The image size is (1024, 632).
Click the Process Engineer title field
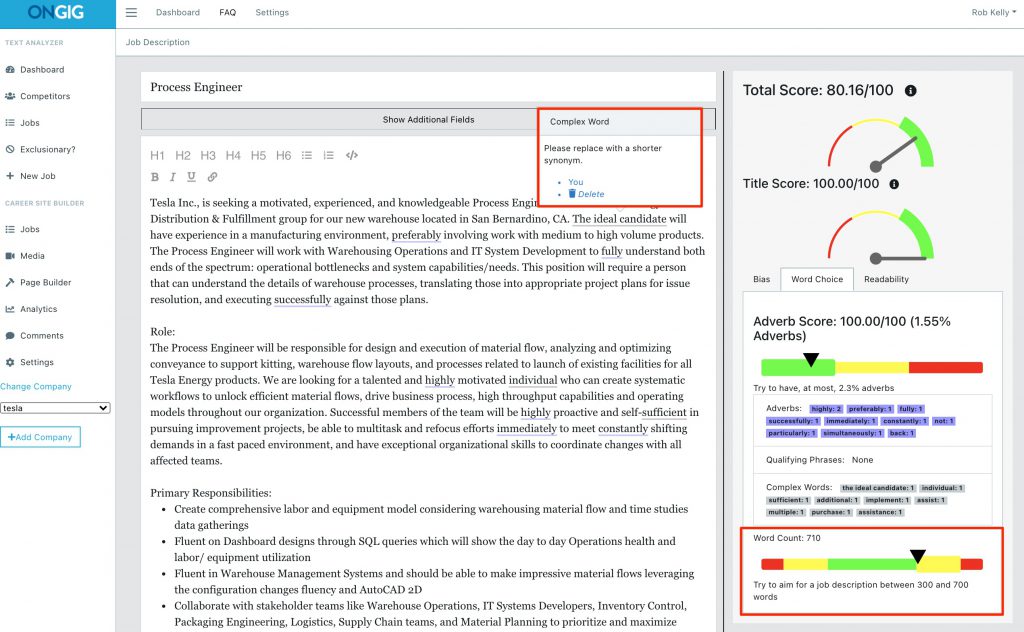tap(428, 87)
